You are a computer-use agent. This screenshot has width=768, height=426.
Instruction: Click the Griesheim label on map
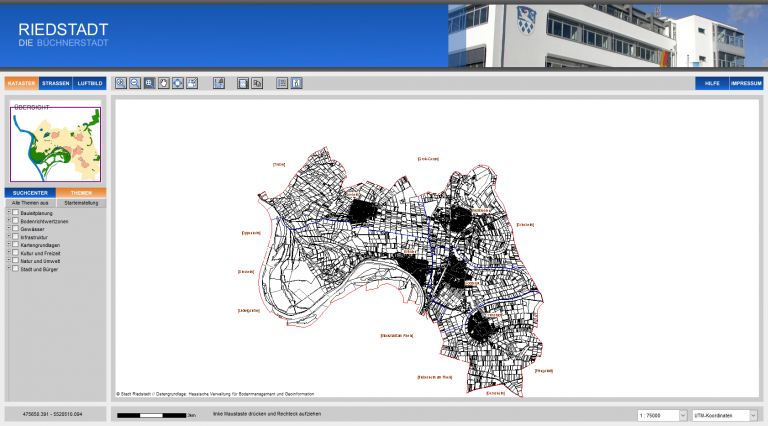[525, 225]
